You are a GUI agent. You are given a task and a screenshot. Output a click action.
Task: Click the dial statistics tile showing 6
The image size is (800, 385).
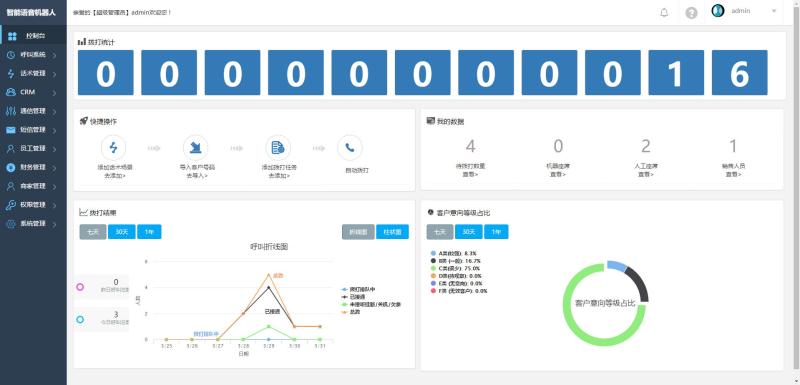click(739, 72)
